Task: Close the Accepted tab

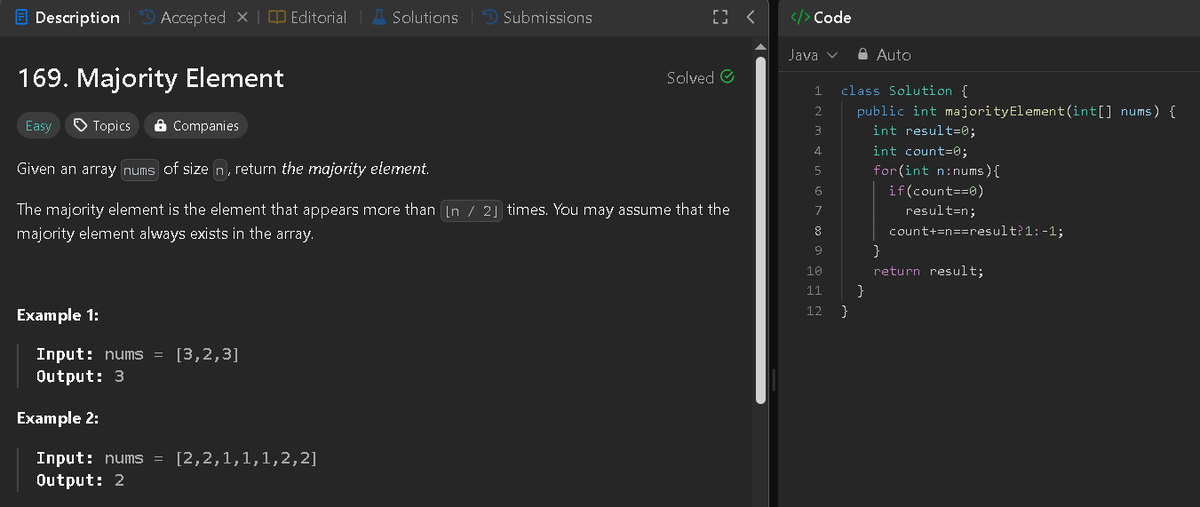Action: click(240, 18)
